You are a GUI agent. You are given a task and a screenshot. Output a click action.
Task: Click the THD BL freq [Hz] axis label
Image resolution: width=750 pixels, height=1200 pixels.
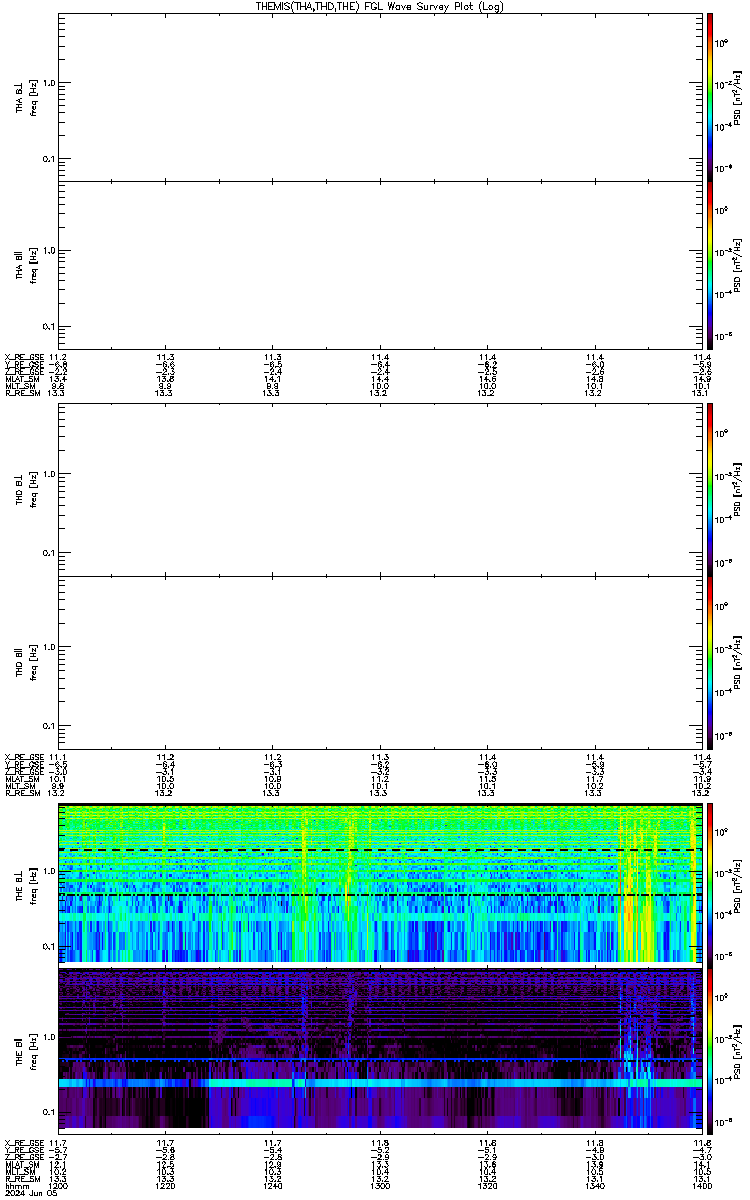coord(34,491)
